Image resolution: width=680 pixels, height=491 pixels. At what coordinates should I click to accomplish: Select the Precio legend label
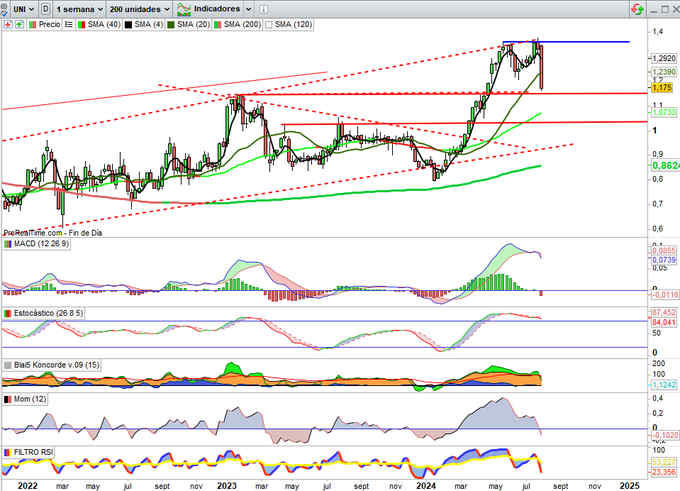pos(49,25)
